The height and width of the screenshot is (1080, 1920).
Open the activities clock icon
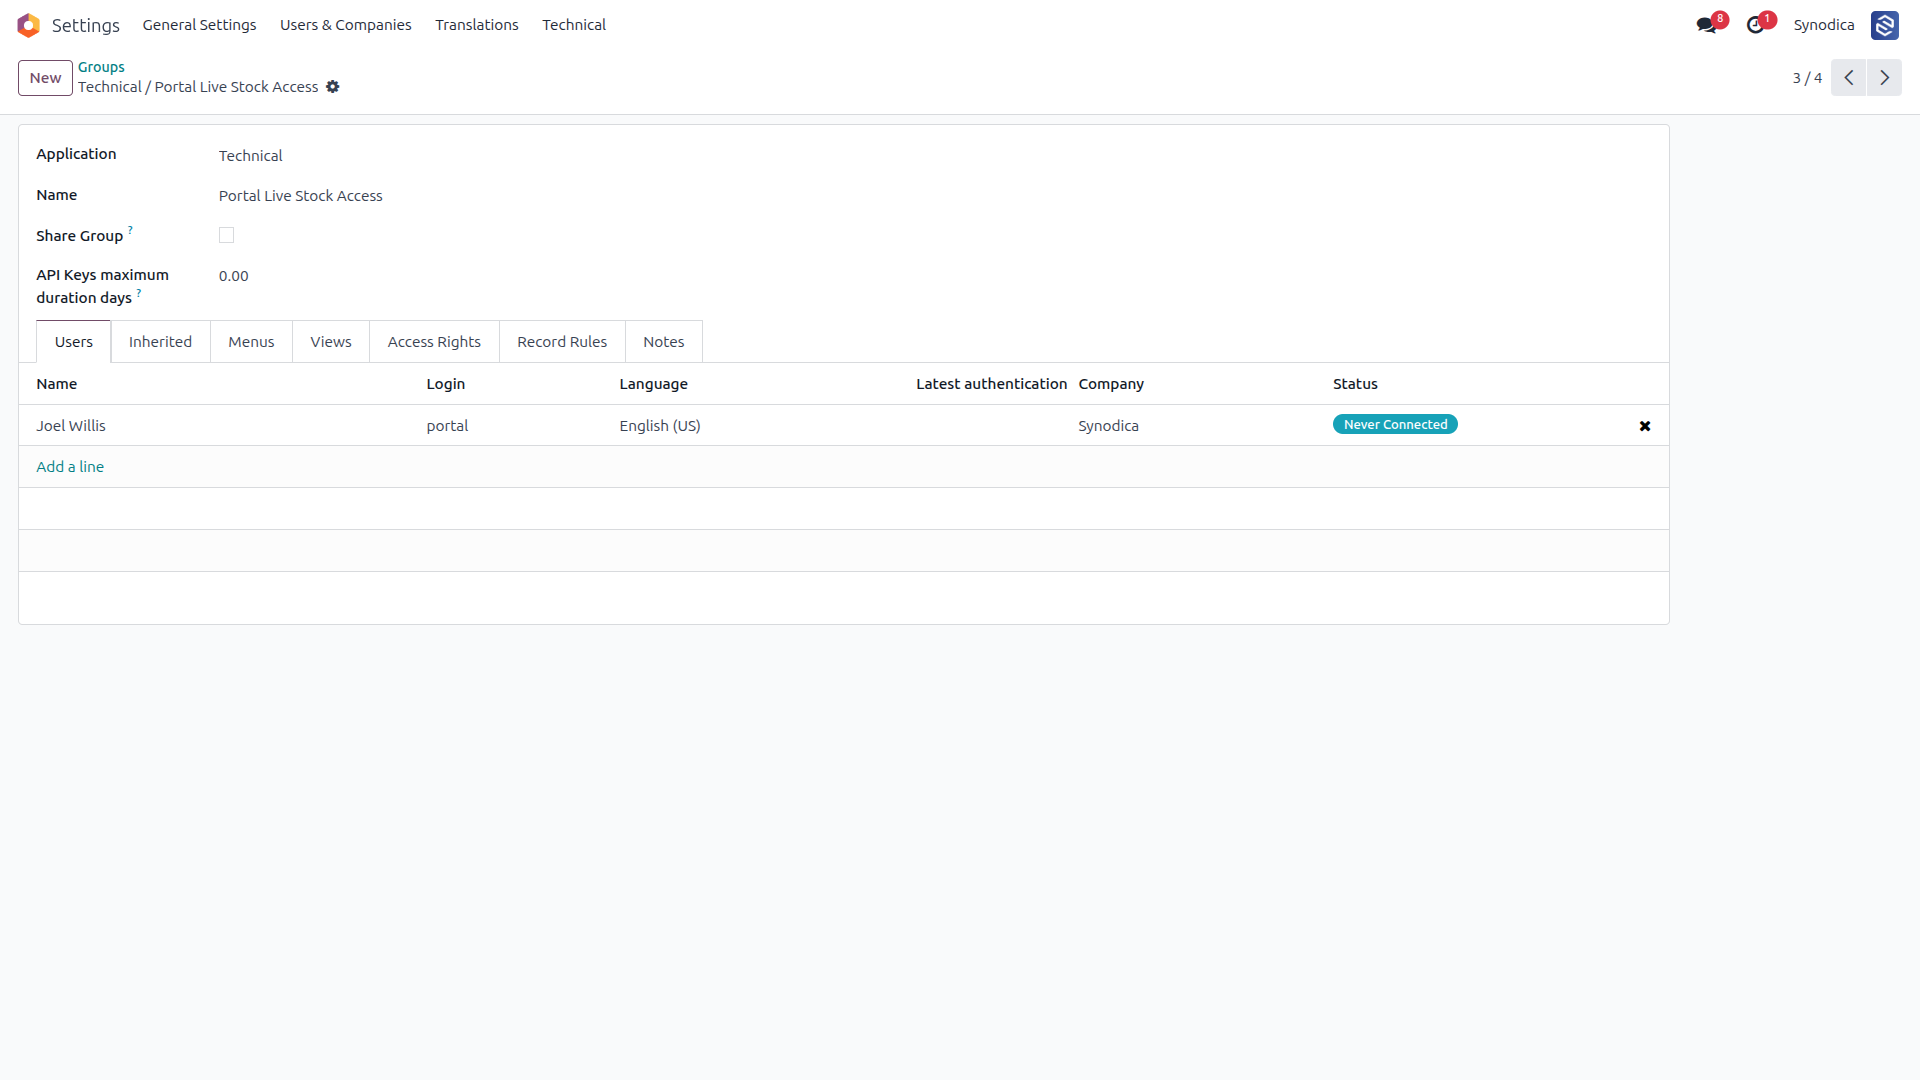pos(1755,25)
